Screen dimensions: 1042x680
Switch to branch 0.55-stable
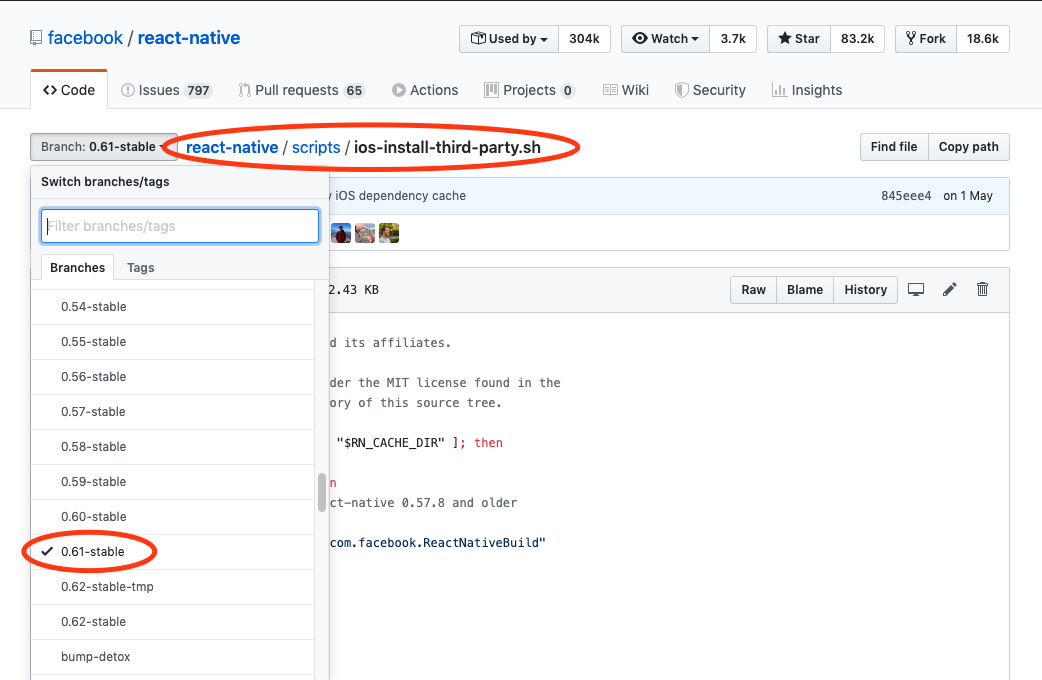pos(173,342)
